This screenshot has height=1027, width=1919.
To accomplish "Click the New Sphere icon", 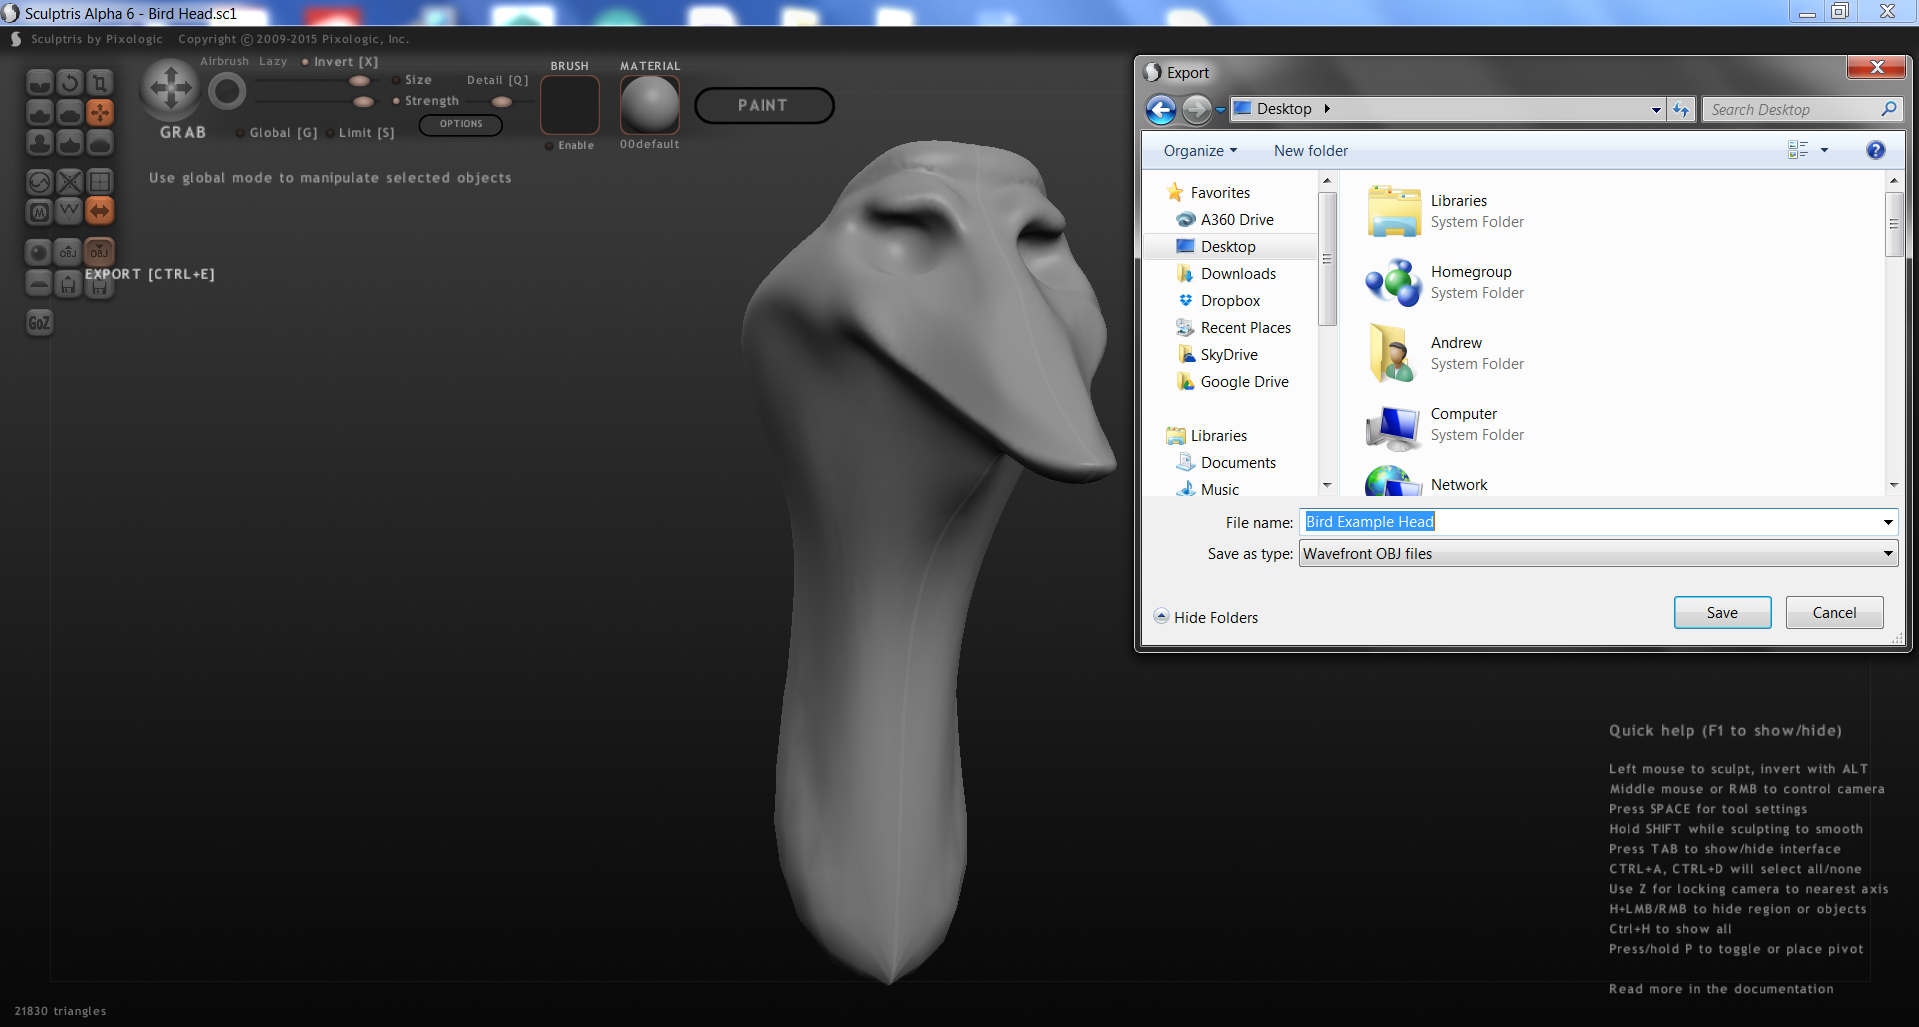I will 39,252.
